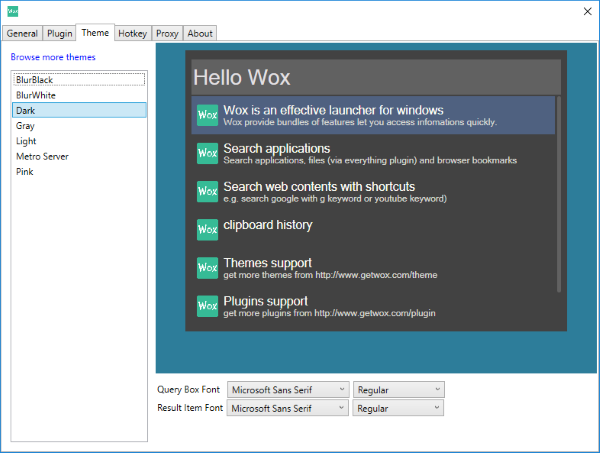
Task: Click subtitle 'Search applications, files (via everything plugin)'
Action: 370,160
